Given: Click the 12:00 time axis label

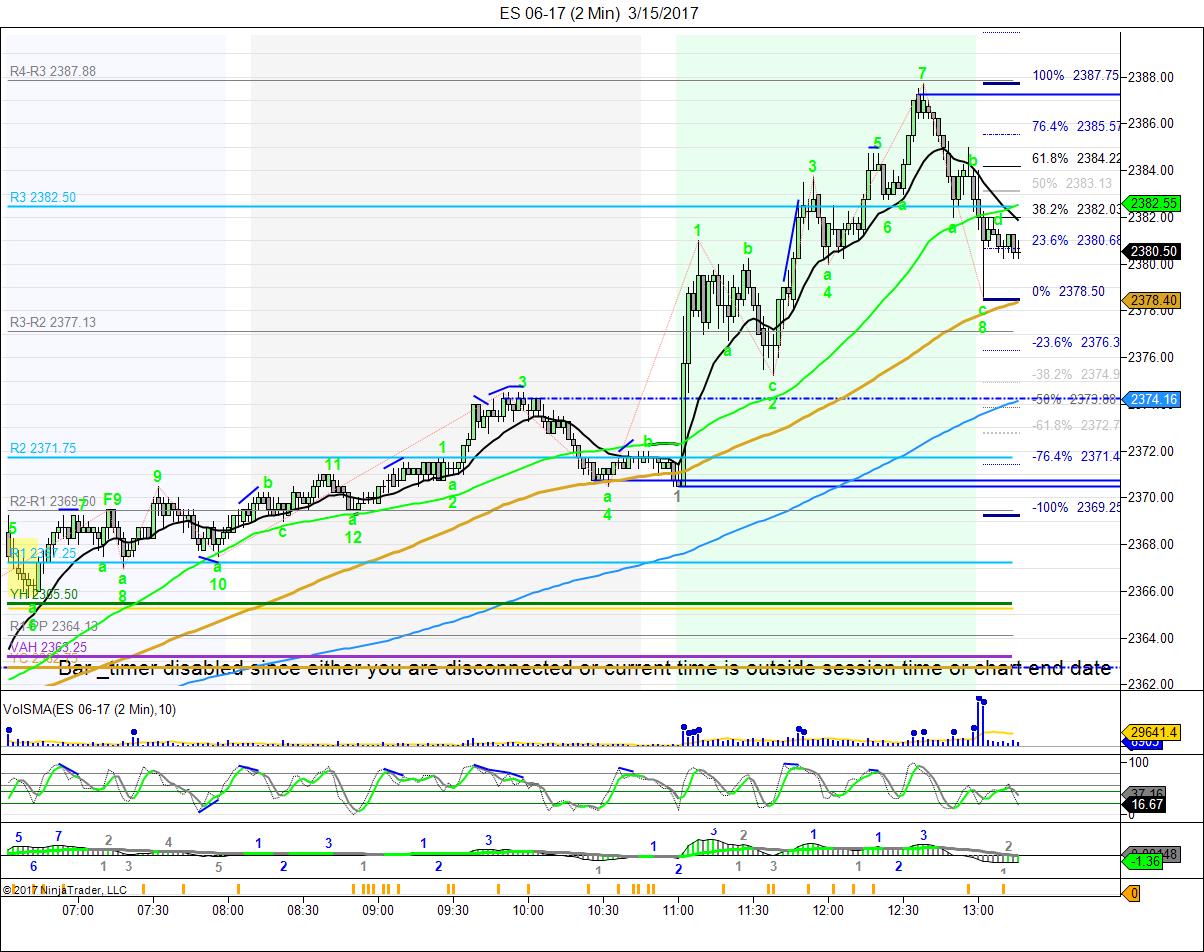Looking at the screenshot, I should tap(828, 910).
